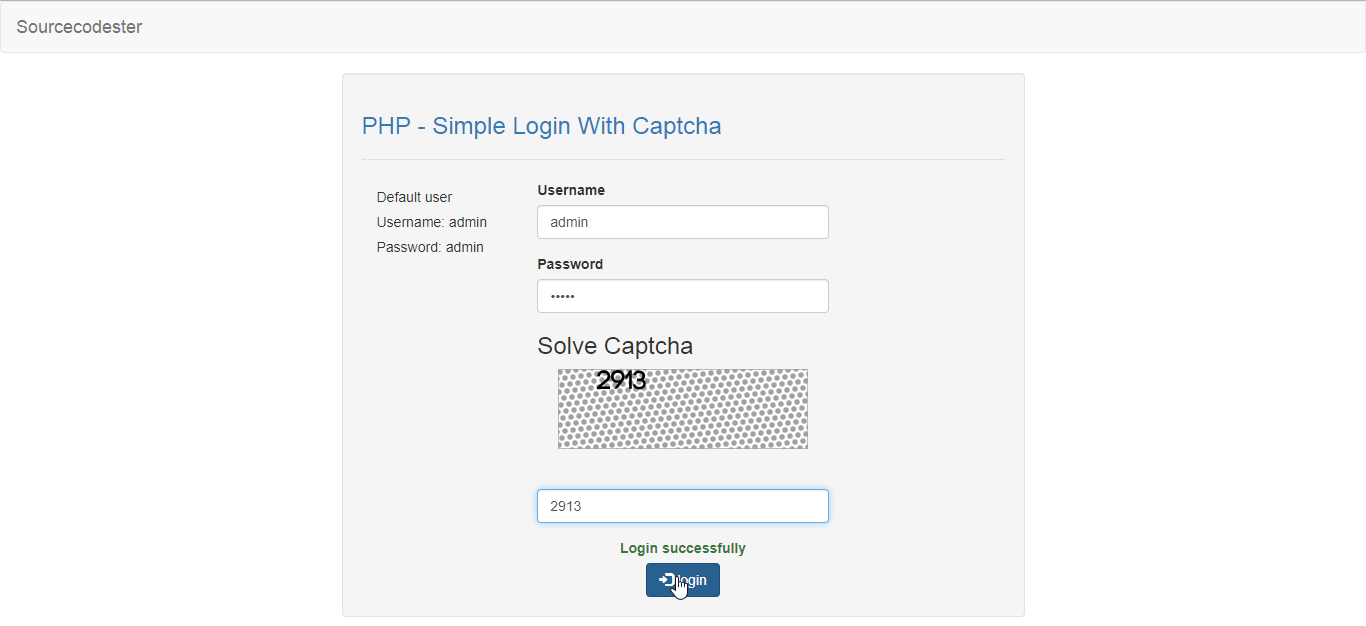Open the Sourcecodester brand link
The width and height of the screenshot is (1366, 626).
(x=79, y=27)
